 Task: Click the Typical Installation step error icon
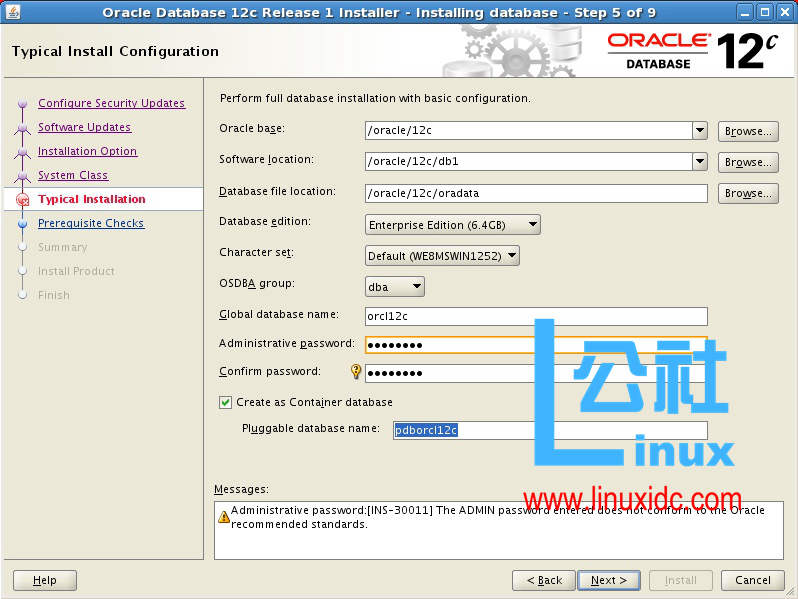point(22,200)
